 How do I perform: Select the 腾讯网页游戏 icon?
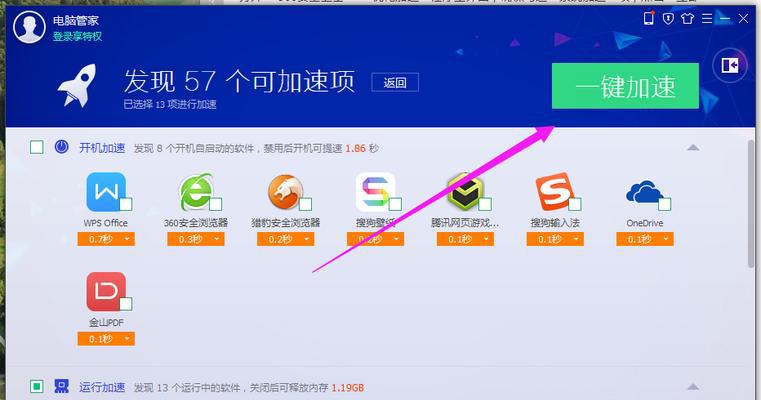(465, 191)
